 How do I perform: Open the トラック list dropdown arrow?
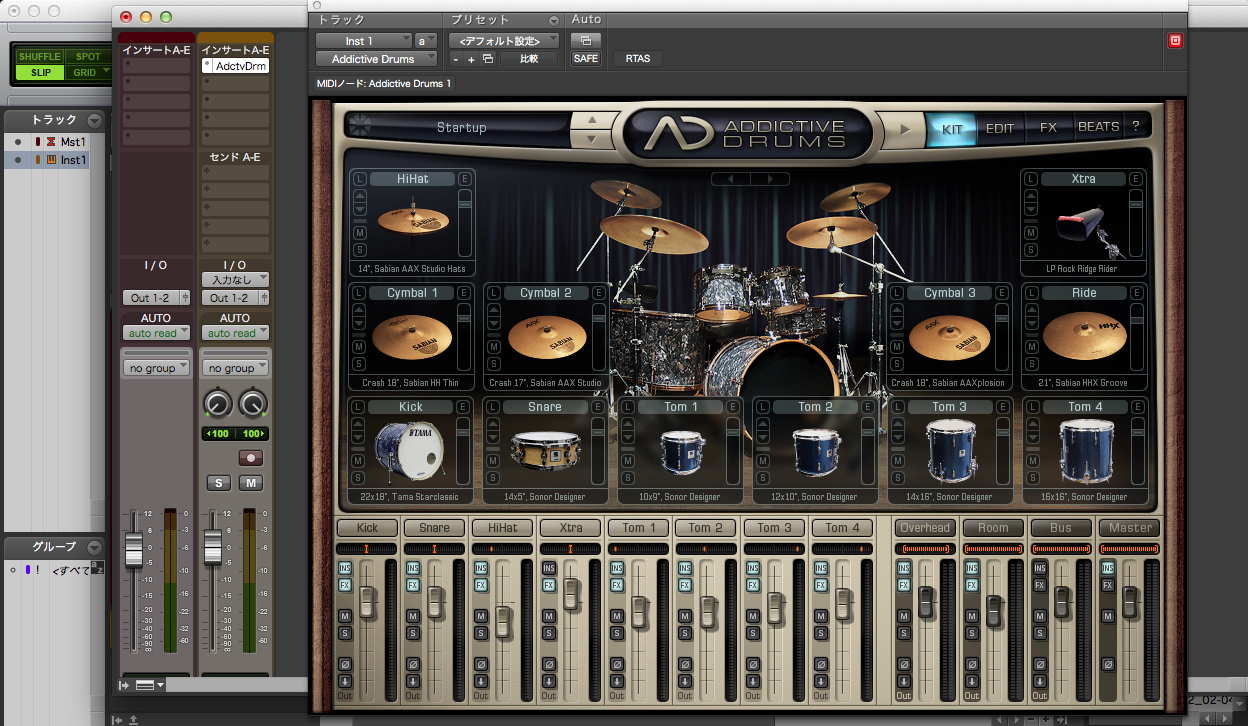[95, 120]
